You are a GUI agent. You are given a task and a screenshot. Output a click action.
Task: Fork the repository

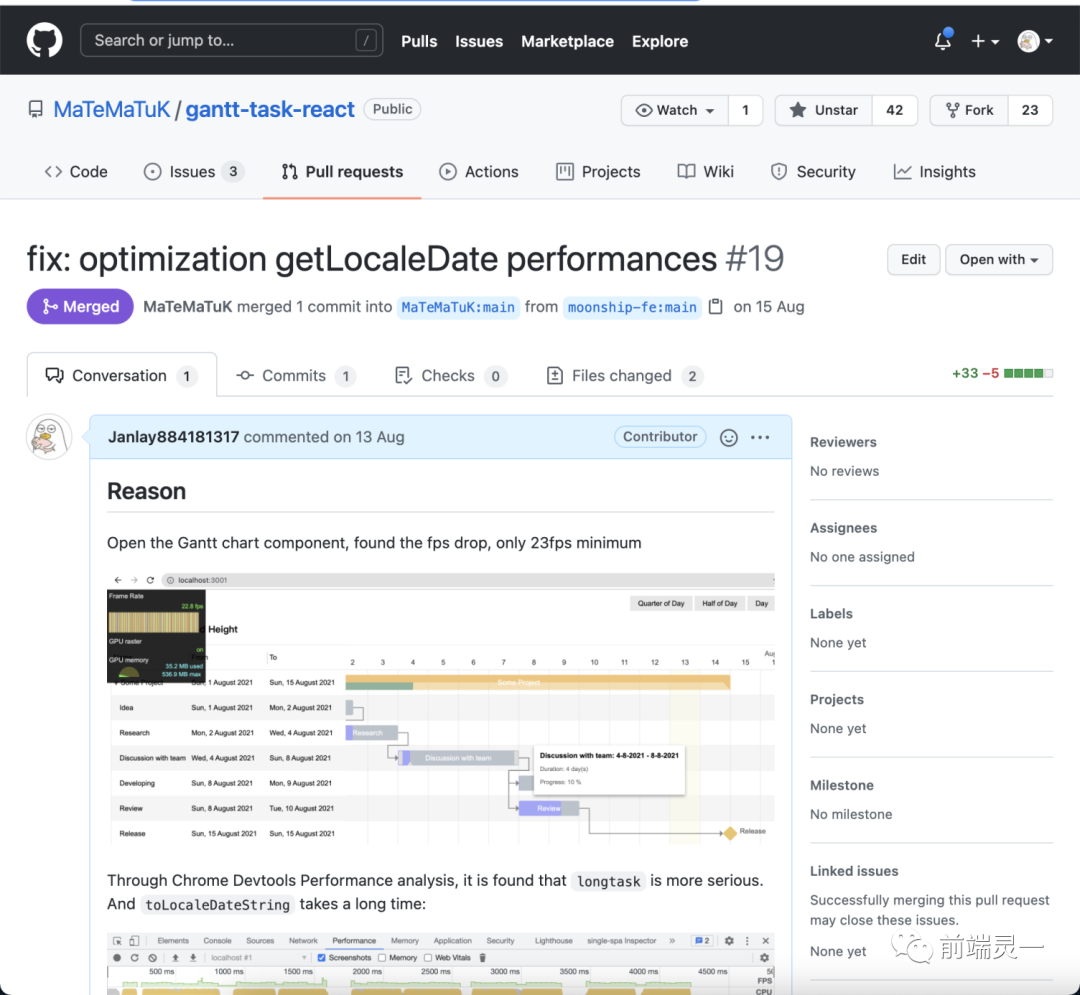point(969,110)
